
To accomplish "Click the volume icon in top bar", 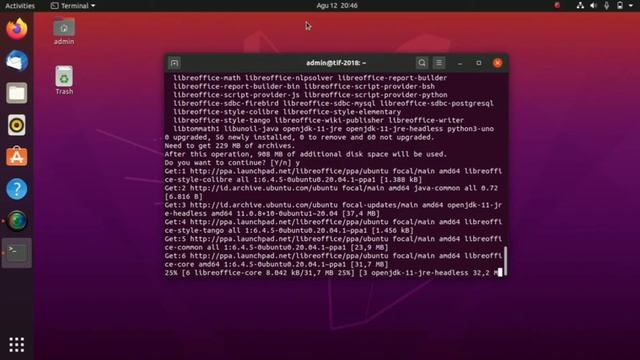I will click(x=593, y=6).
